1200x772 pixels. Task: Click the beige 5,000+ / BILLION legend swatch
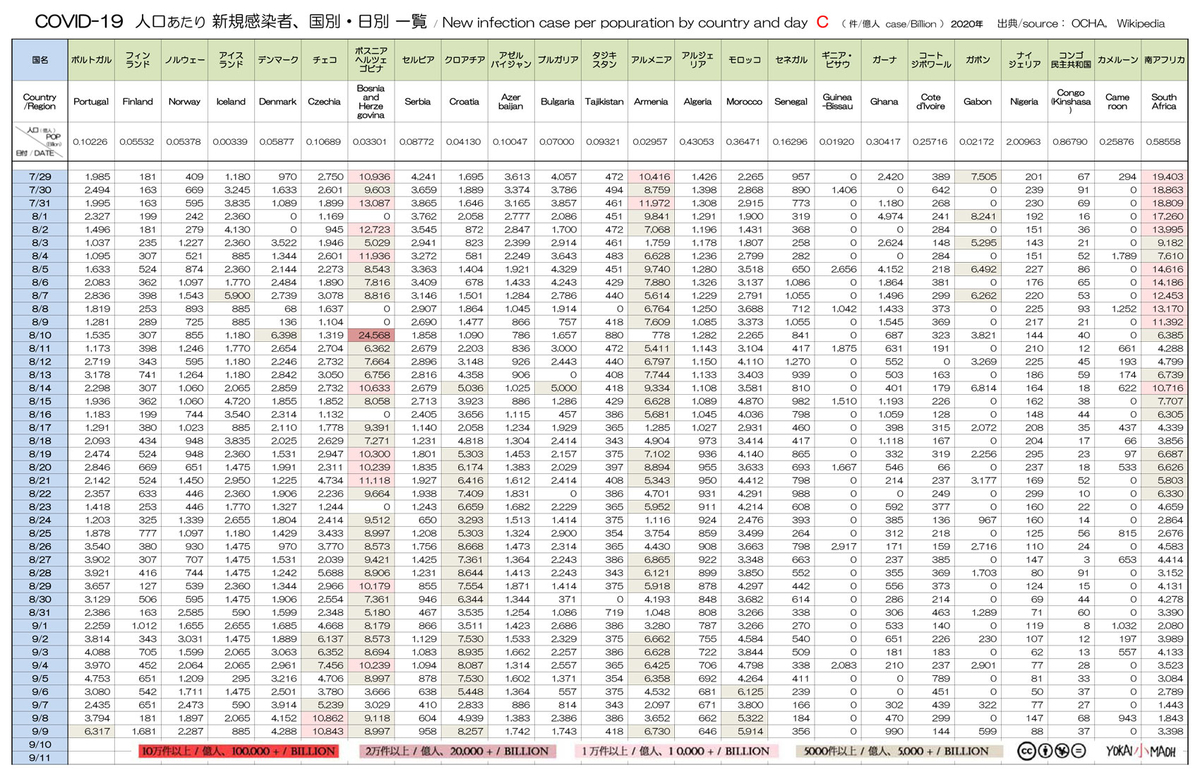pyautogui.click(x=897, y=750)
